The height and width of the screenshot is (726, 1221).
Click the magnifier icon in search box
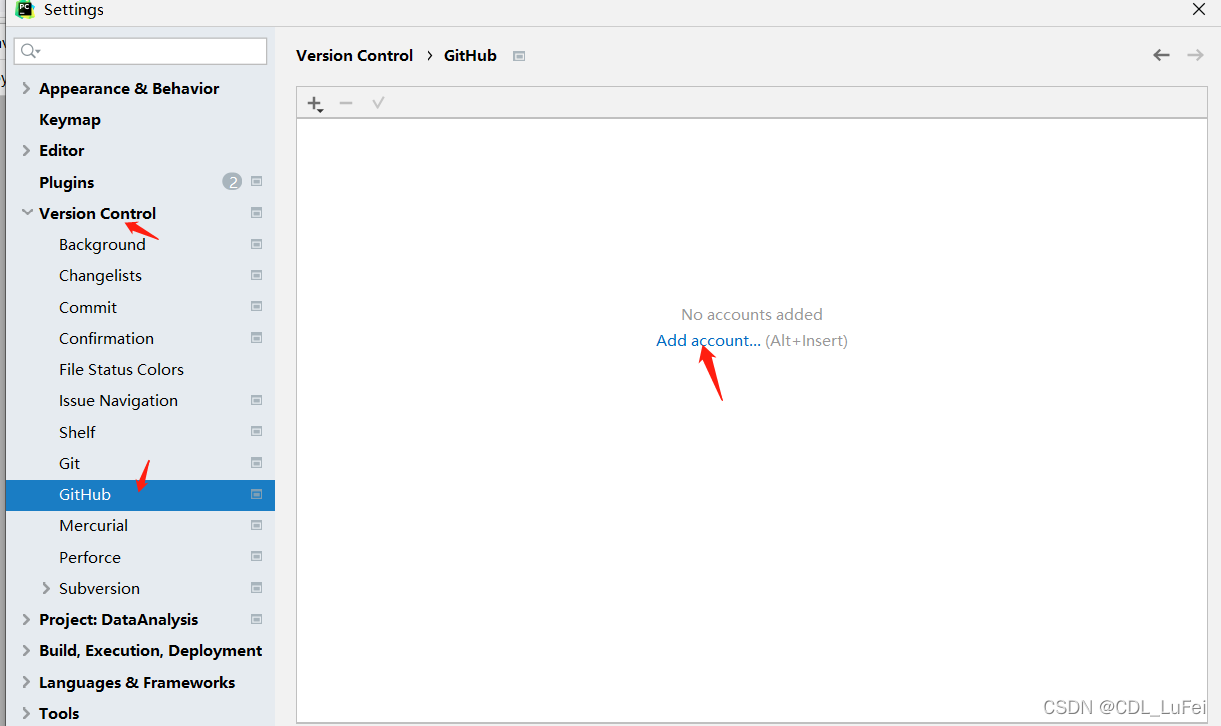click(30, 51)
